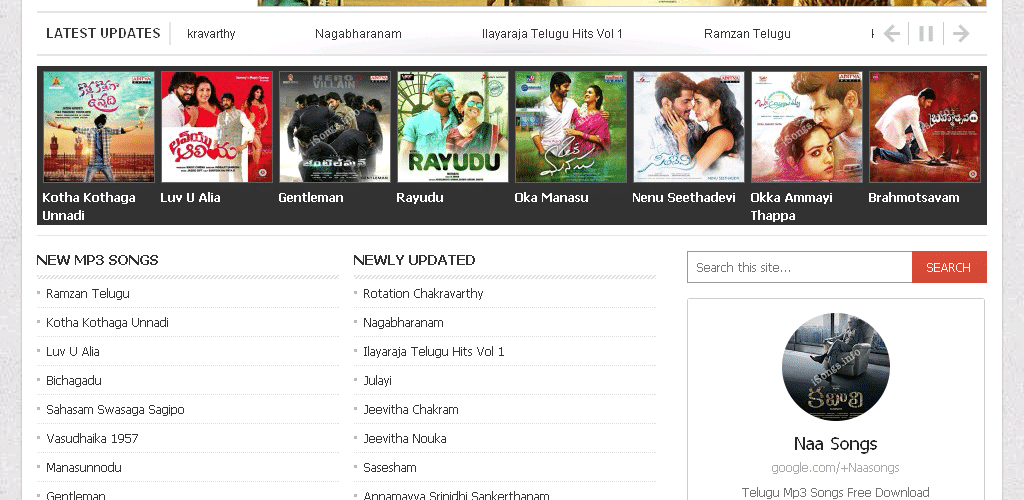Open Ramzan Telugu in New MP3 Songs
Image resolution: width=1024 pixels, height=500 pixels.
pos(88,294)
